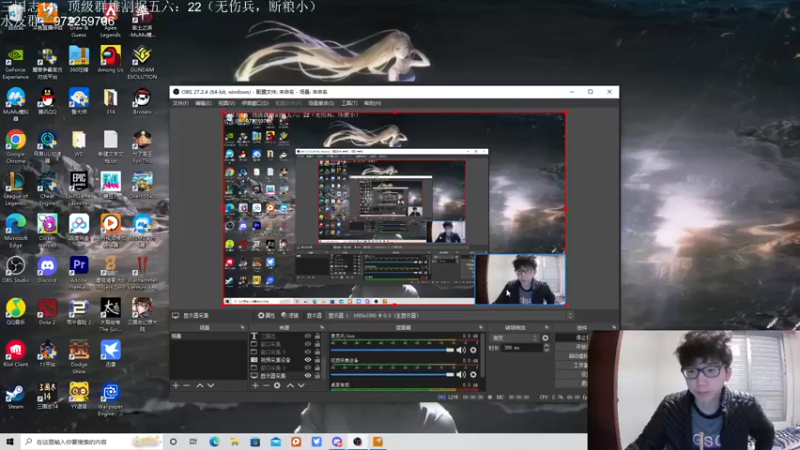This screenshot has height=450, width=800.
Task: Open the Cheat Engine shortcut
Action: [x=47, y=188]
